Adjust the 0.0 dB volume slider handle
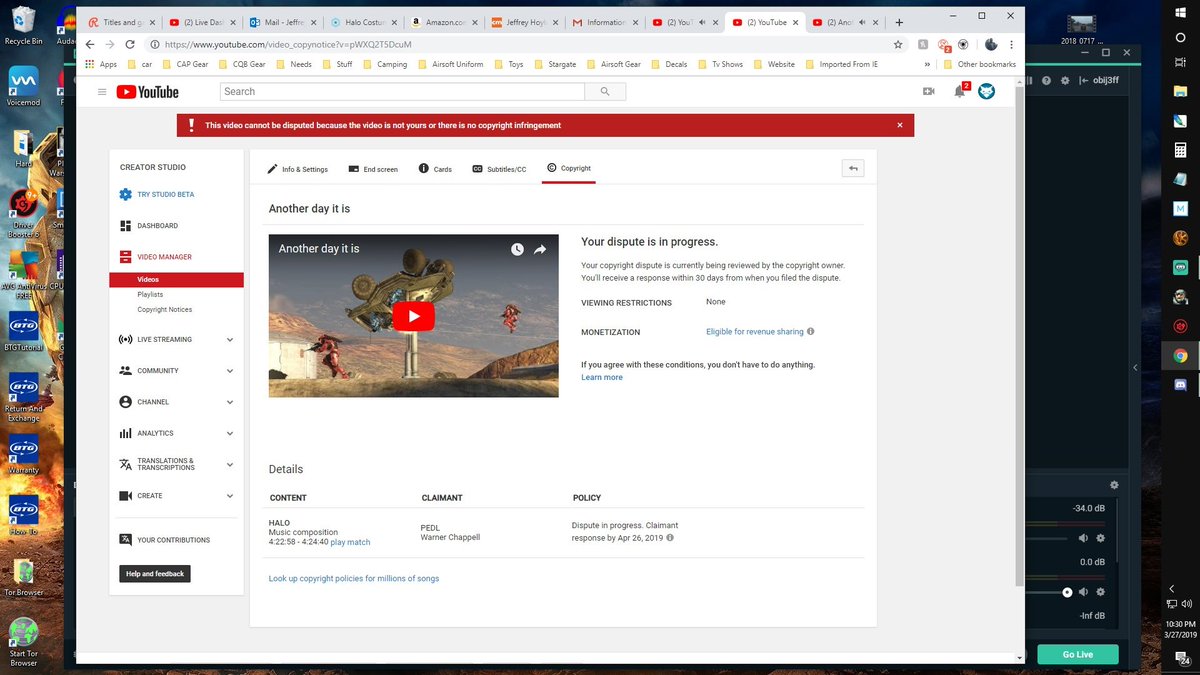This screenshot has height=675, width=1200. pyautogui.click(x=1067, y=592)
